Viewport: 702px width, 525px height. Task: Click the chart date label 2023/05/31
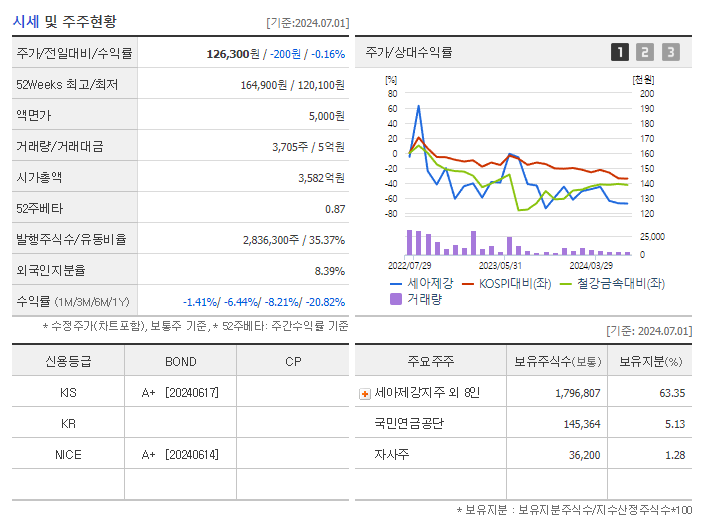(x=500, y=266)
